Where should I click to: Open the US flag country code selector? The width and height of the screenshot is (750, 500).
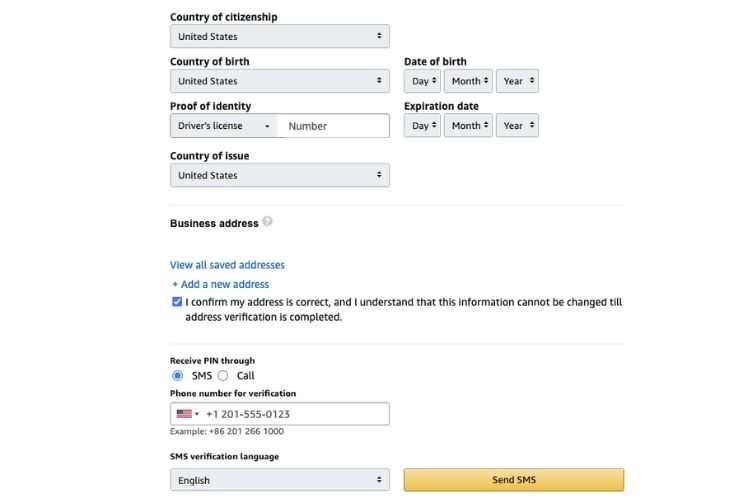click(x=187, y=414)
